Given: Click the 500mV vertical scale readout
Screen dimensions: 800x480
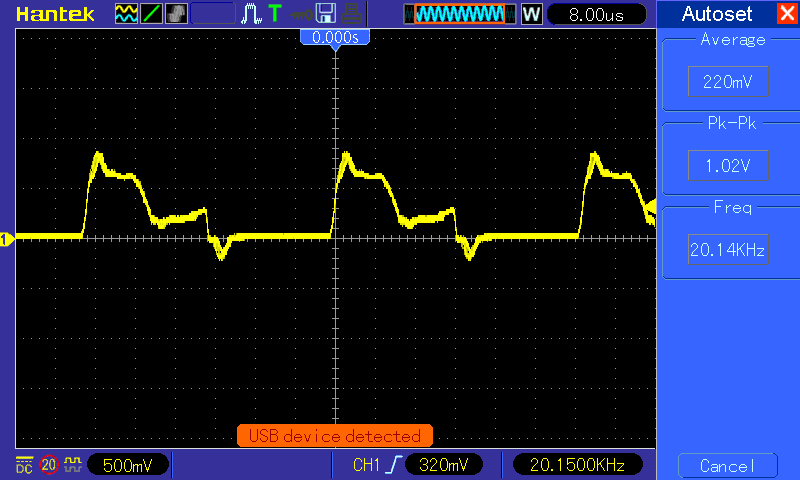Looking at the screenshot, I should [128, 465].
